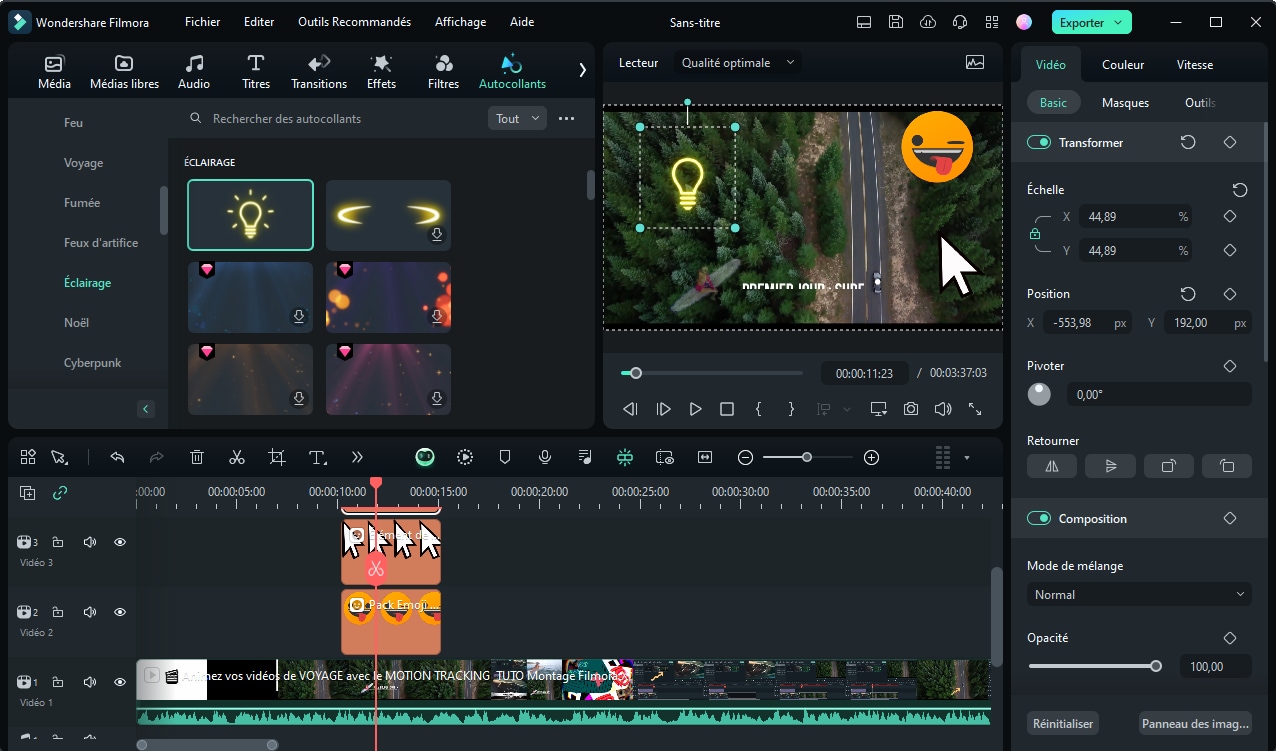This screenshot has width=1276, height=751.
Task: Lock the Vidéo 1 track
Action: tap(58, 682)
